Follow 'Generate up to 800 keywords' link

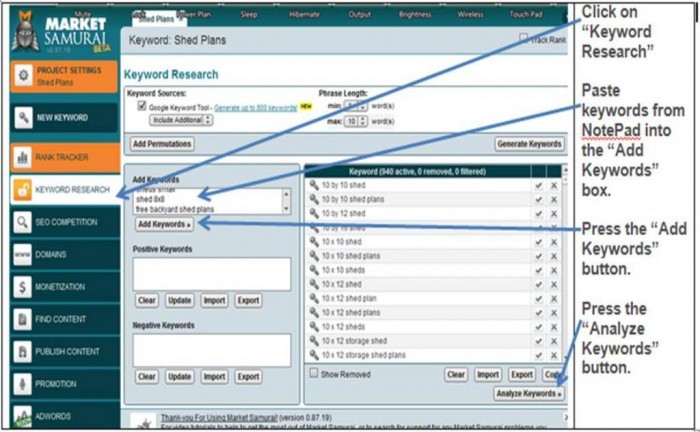click(256, 108)
